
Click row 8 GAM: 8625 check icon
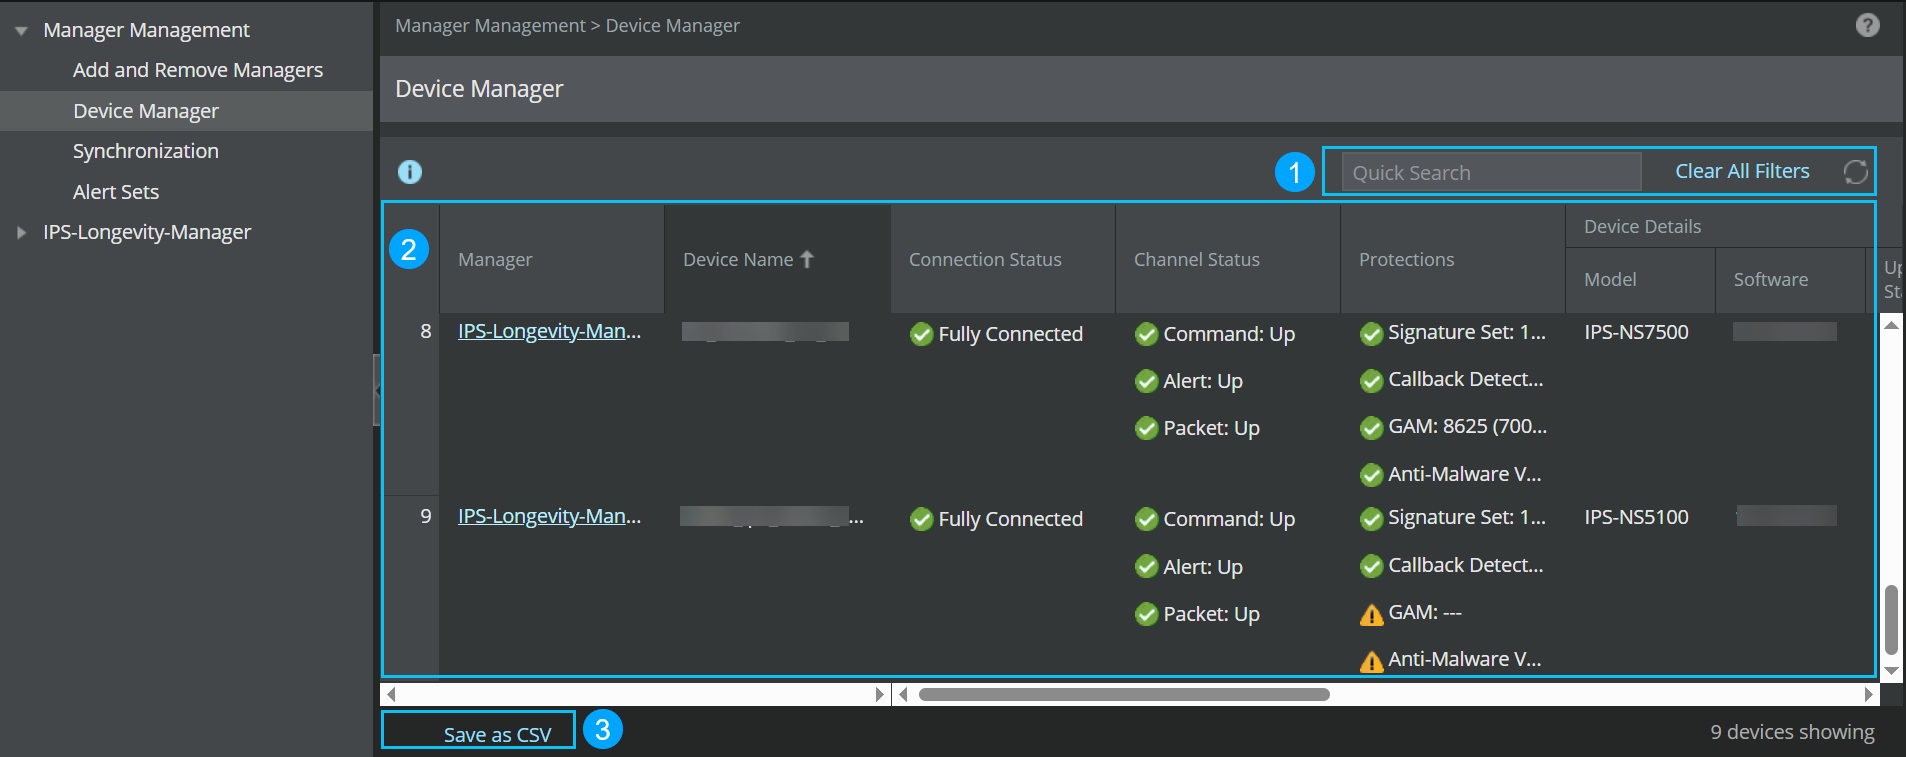click(x=1371, y=428)
